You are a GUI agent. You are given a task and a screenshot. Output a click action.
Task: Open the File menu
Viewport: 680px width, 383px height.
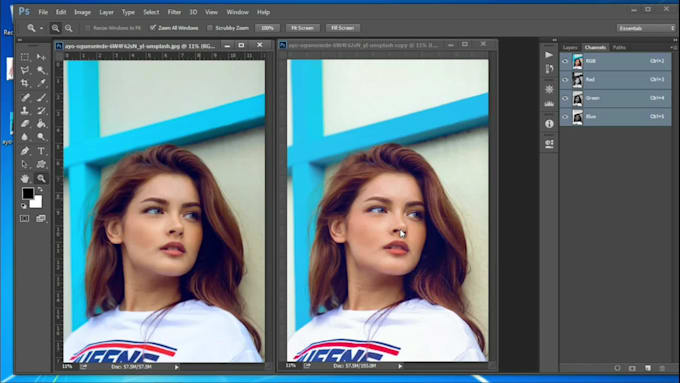43,12
